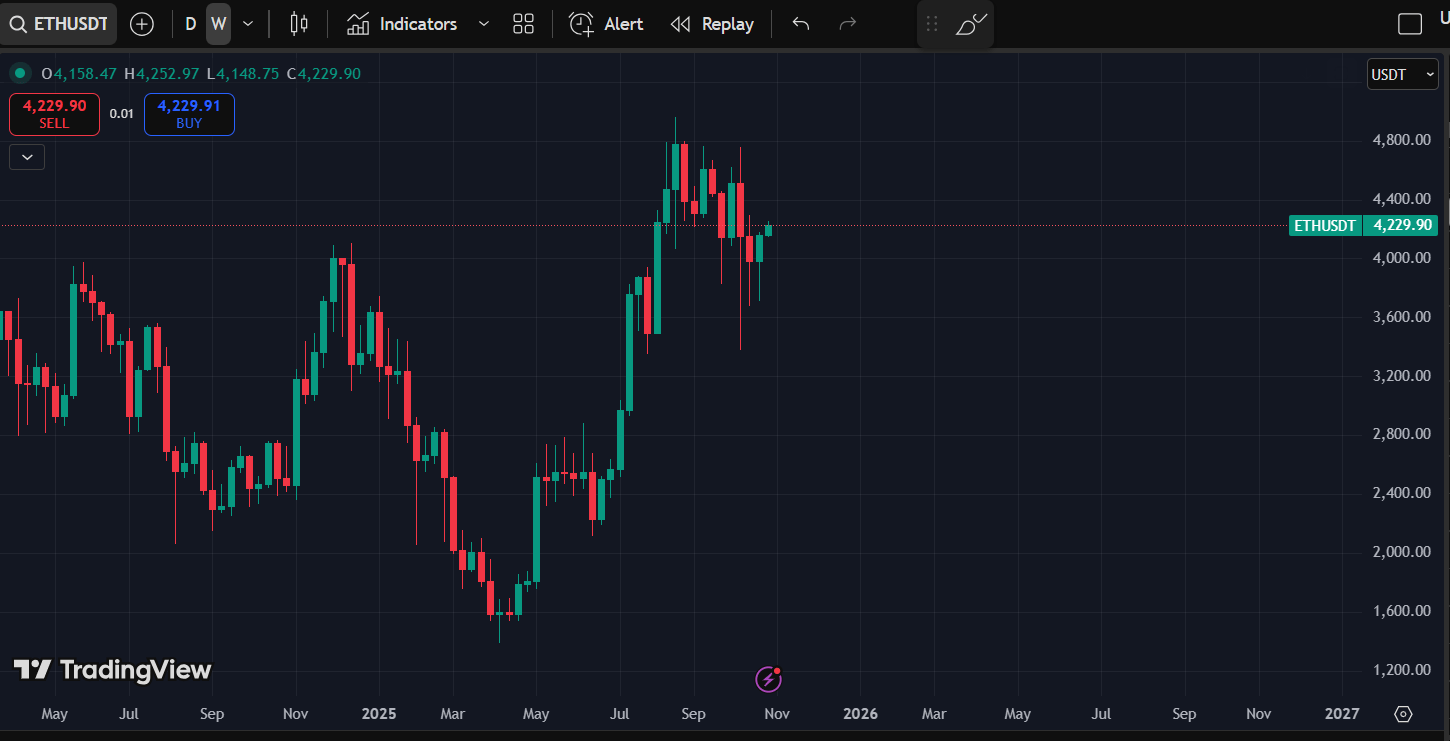Open the indicator templates grid icon
1450x741 pixels.
tap(523, 24)
